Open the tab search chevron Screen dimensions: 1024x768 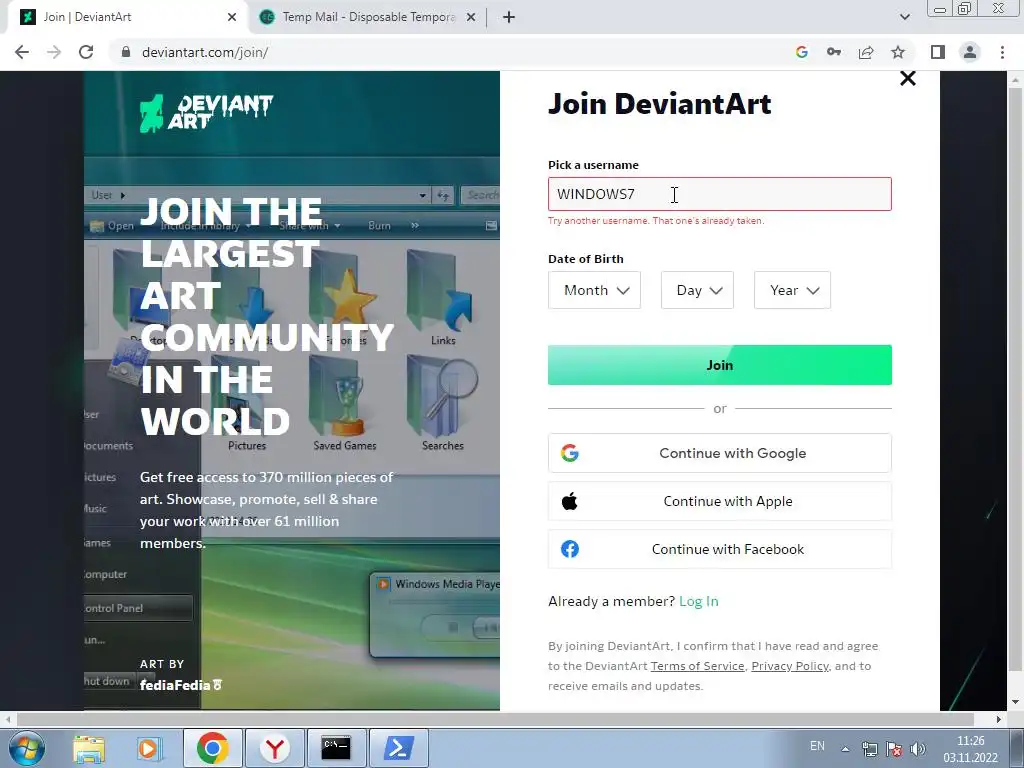point(904,17)
